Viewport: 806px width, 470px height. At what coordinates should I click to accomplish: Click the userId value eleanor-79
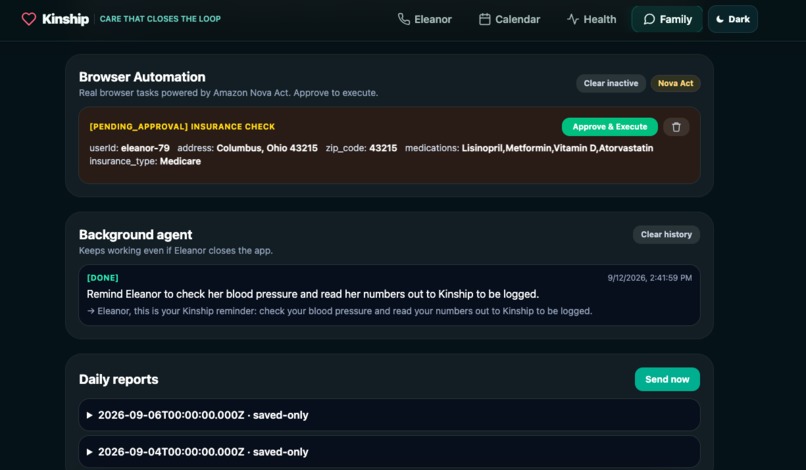click(x=145, y=148)
